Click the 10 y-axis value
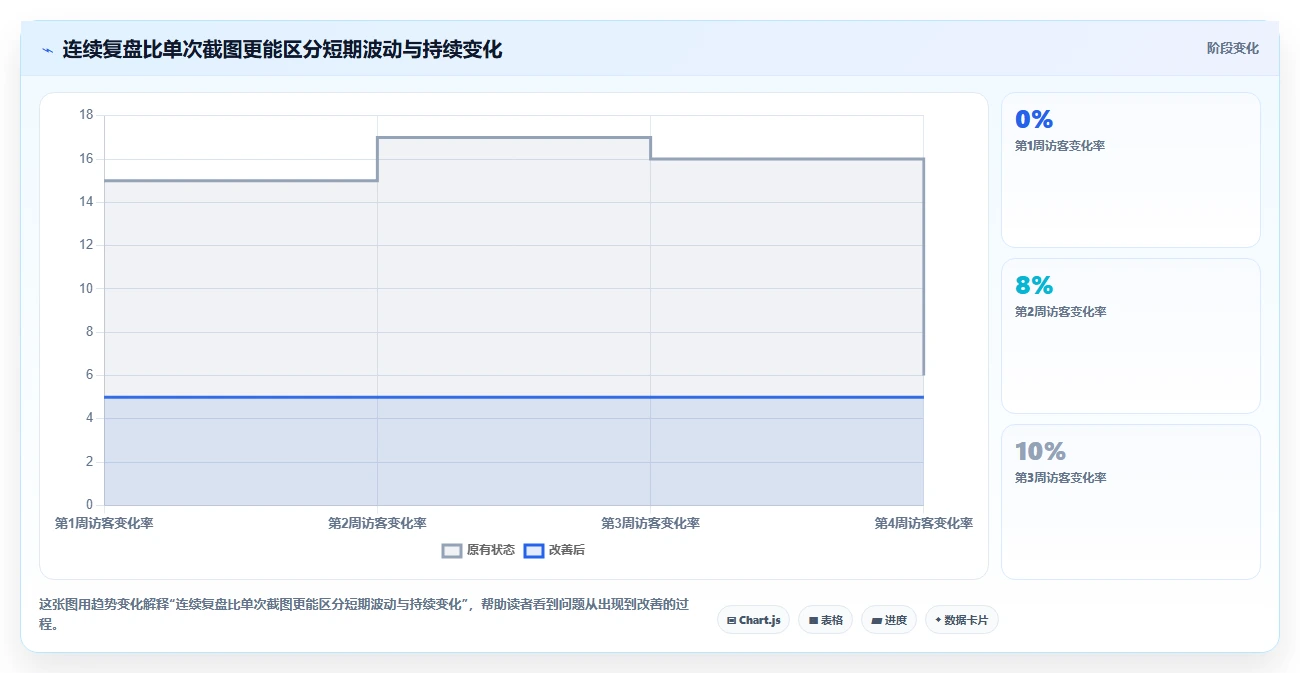This screenshot has width=1300, height=673. pyautogui.click(x=86, y=288)
